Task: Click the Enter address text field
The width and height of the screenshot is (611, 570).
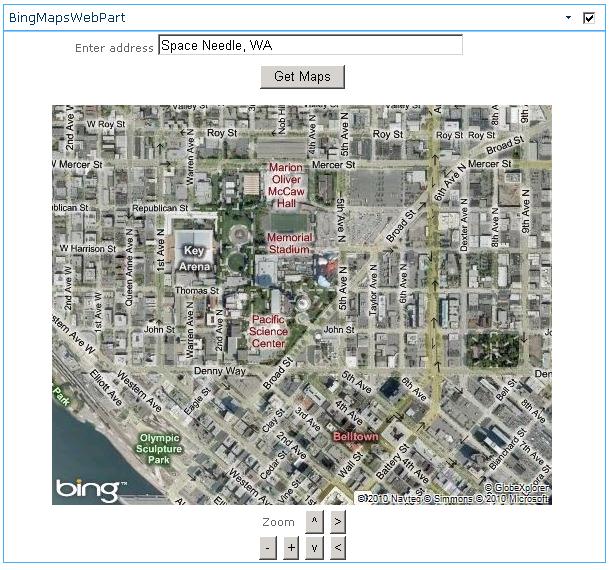Action: coord(311,45)
